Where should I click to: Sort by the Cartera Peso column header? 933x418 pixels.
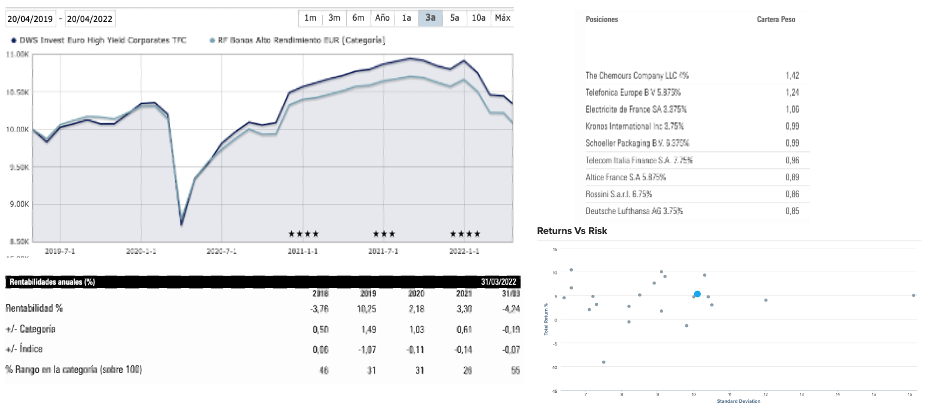775,19
